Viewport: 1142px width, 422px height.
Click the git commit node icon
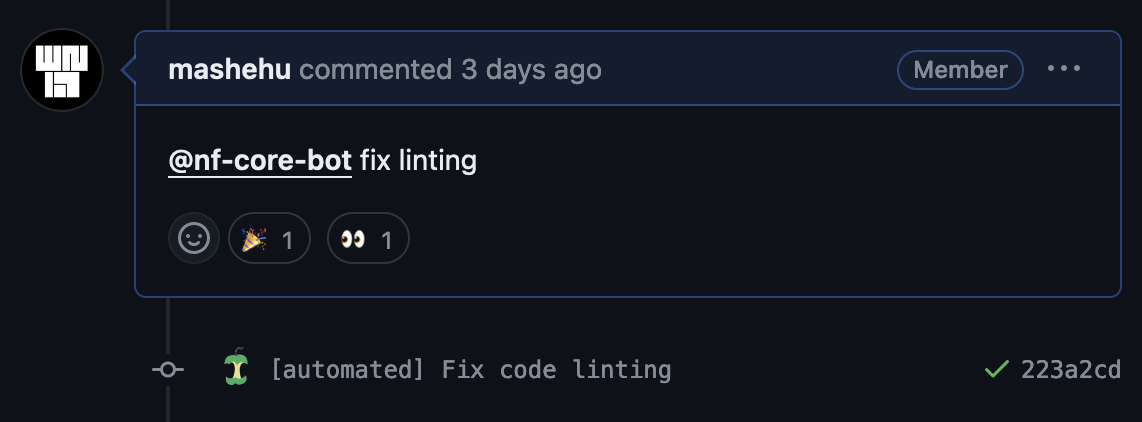pos(168,370)
